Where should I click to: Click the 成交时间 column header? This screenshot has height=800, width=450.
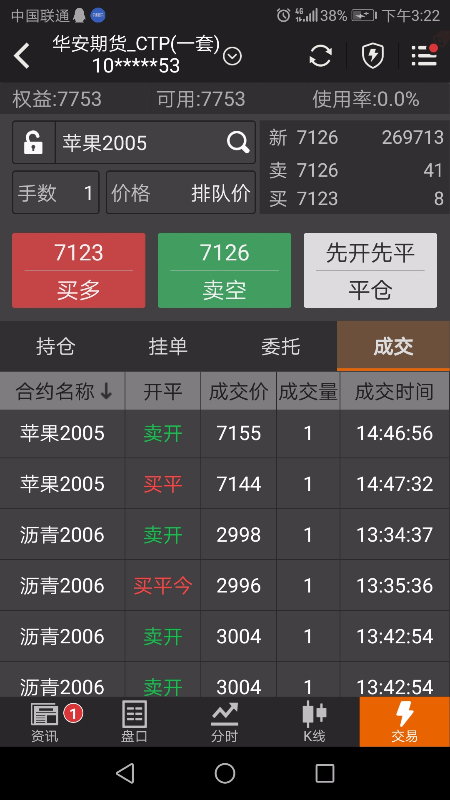[x=395, y=392]
